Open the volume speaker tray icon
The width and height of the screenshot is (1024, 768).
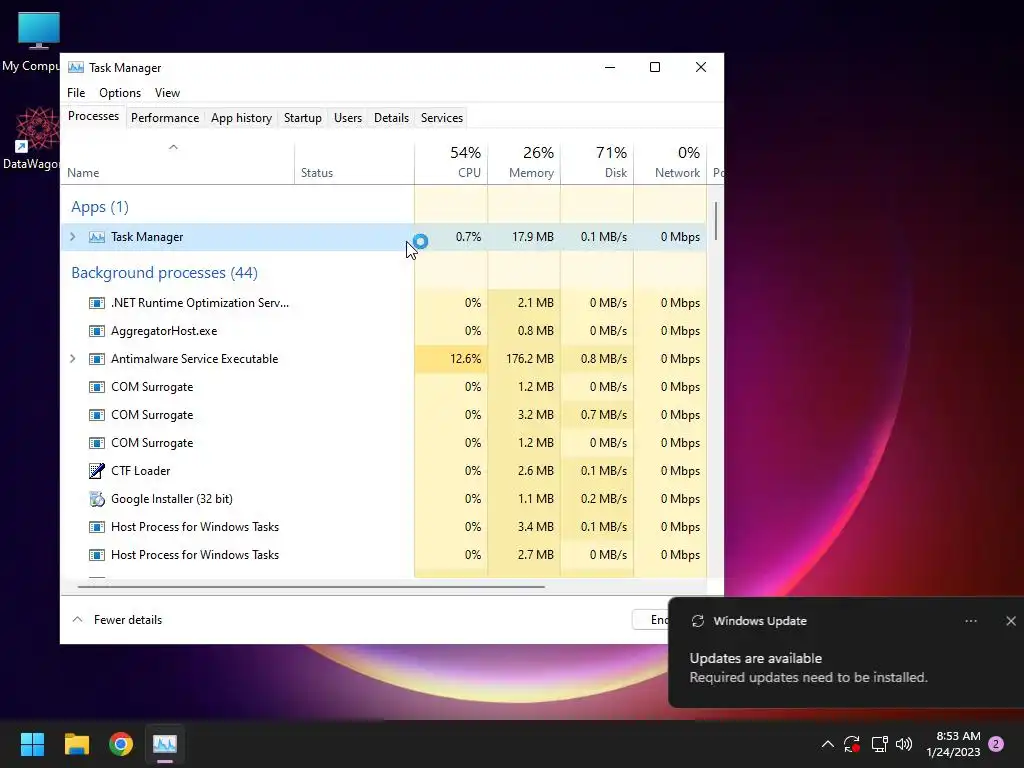tap(904, 744)
